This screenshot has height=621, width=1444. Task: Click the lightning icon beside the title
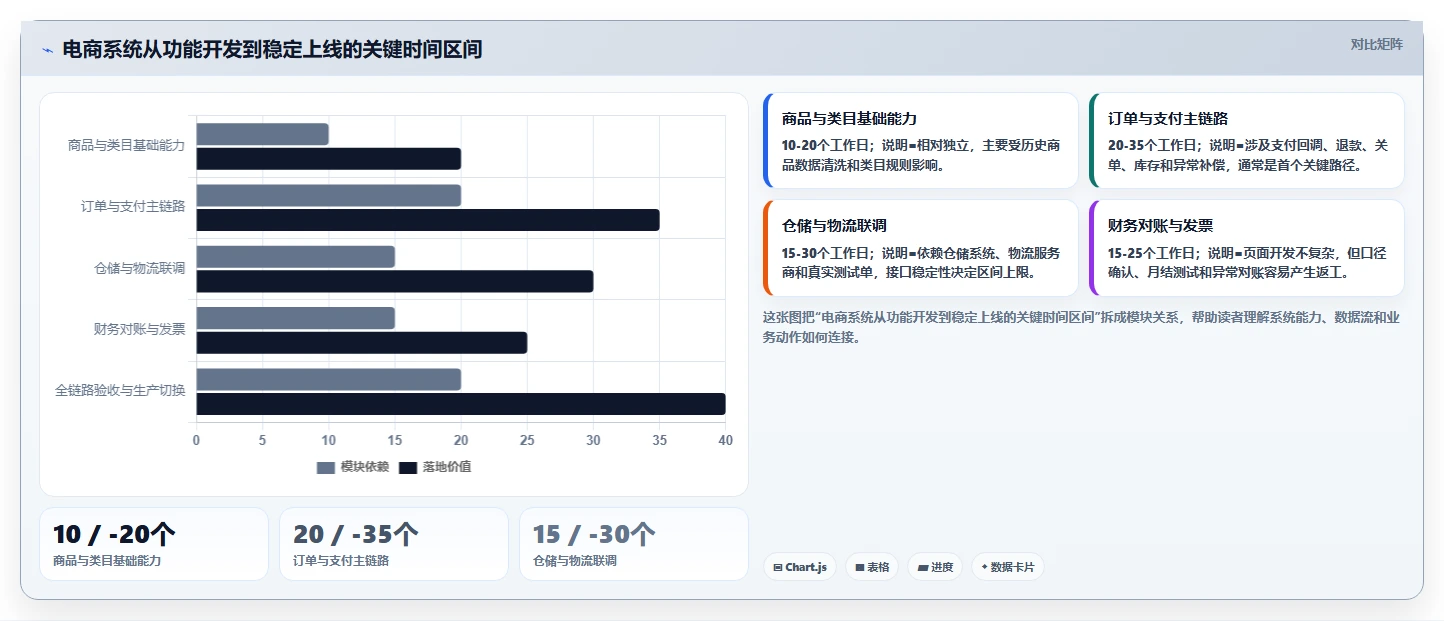click(47, 50)
